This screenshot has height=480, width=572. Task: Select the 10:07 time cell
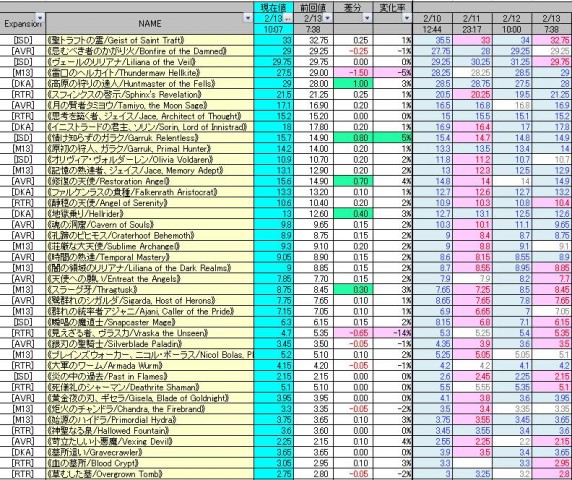(x=273, y=30)
